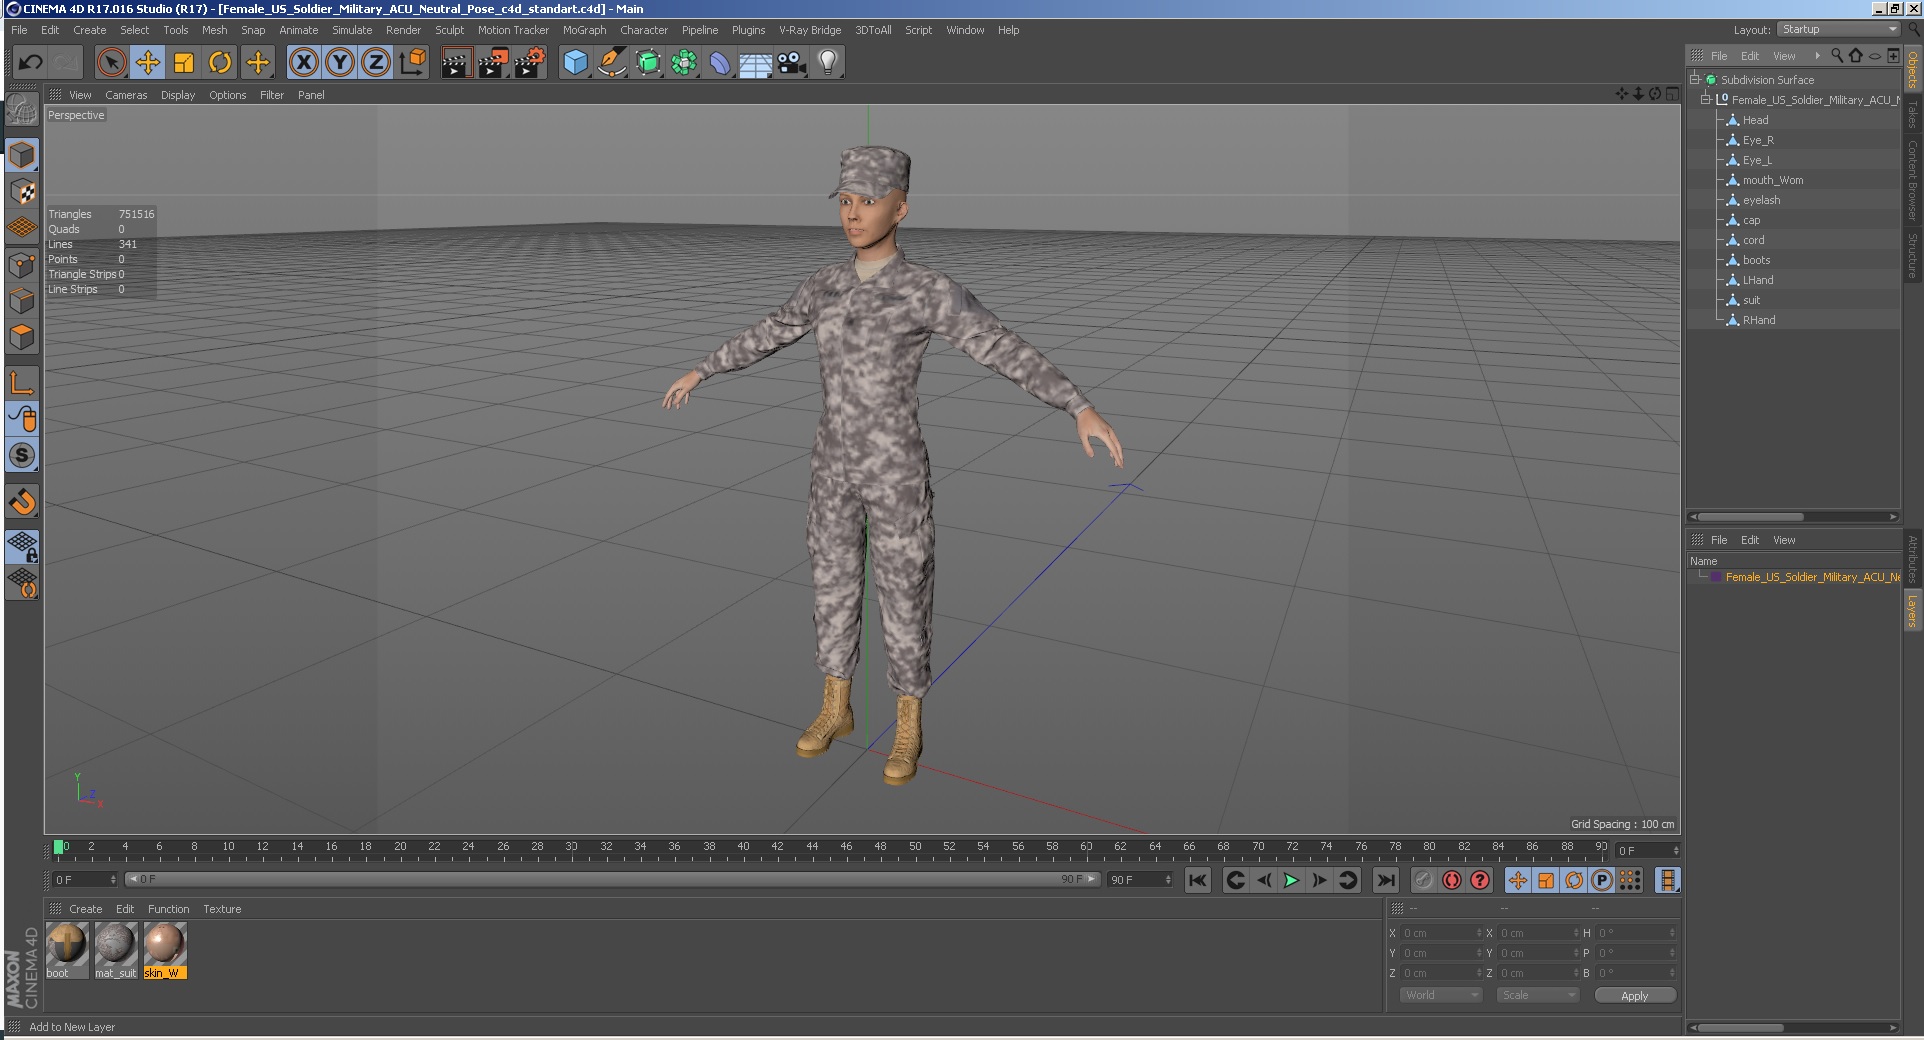The width and height of the screenshot is (1924, 1040).
Task: Open the Layout Startup dropdown
Action: [1838, 29]
